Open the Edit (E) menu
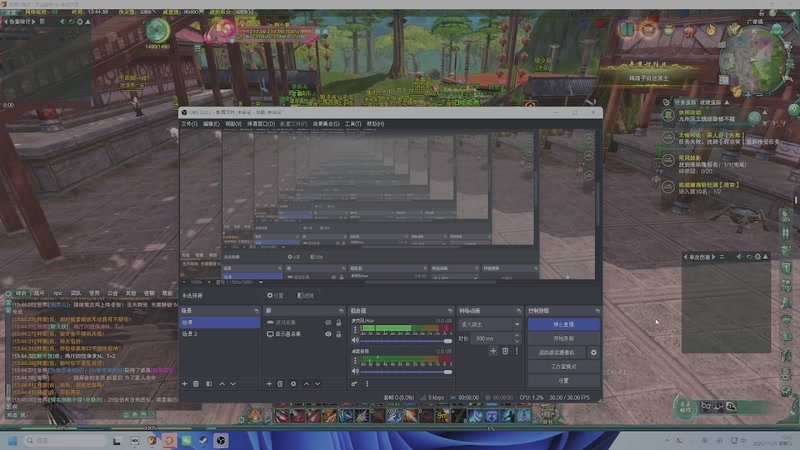 211,124
